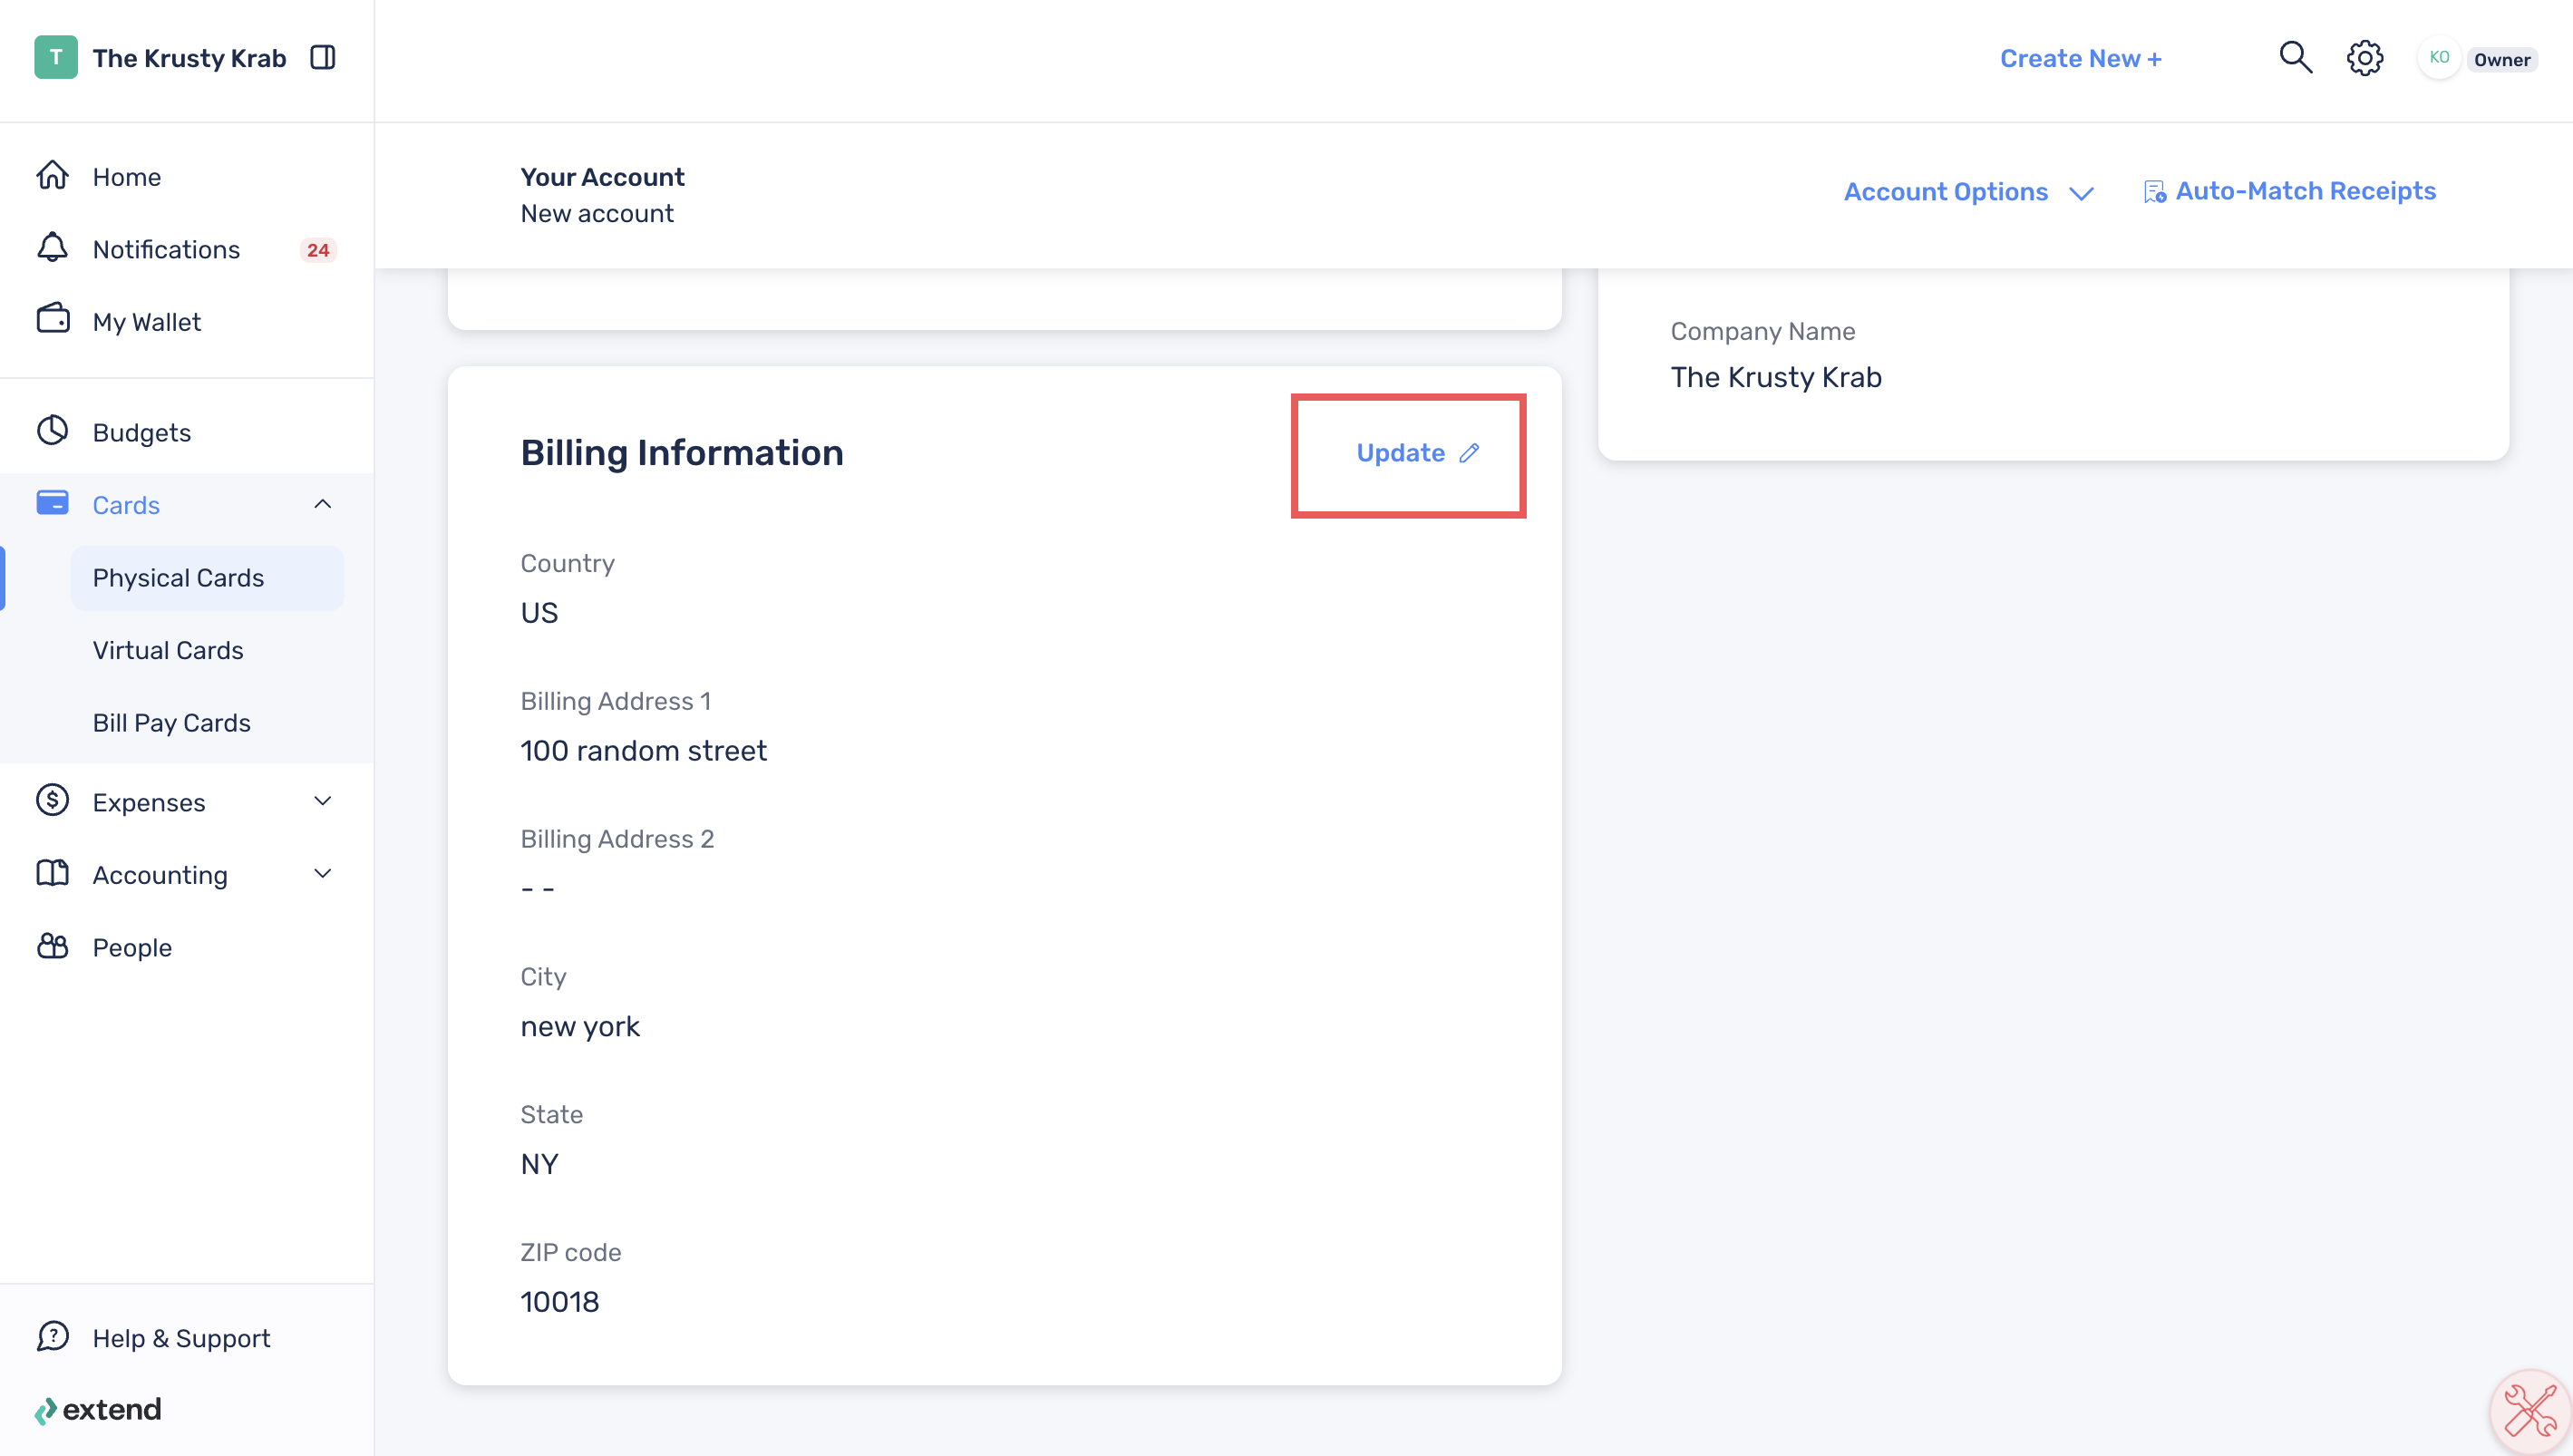
Task: Click Create New + link
Action: [2080, 58]
